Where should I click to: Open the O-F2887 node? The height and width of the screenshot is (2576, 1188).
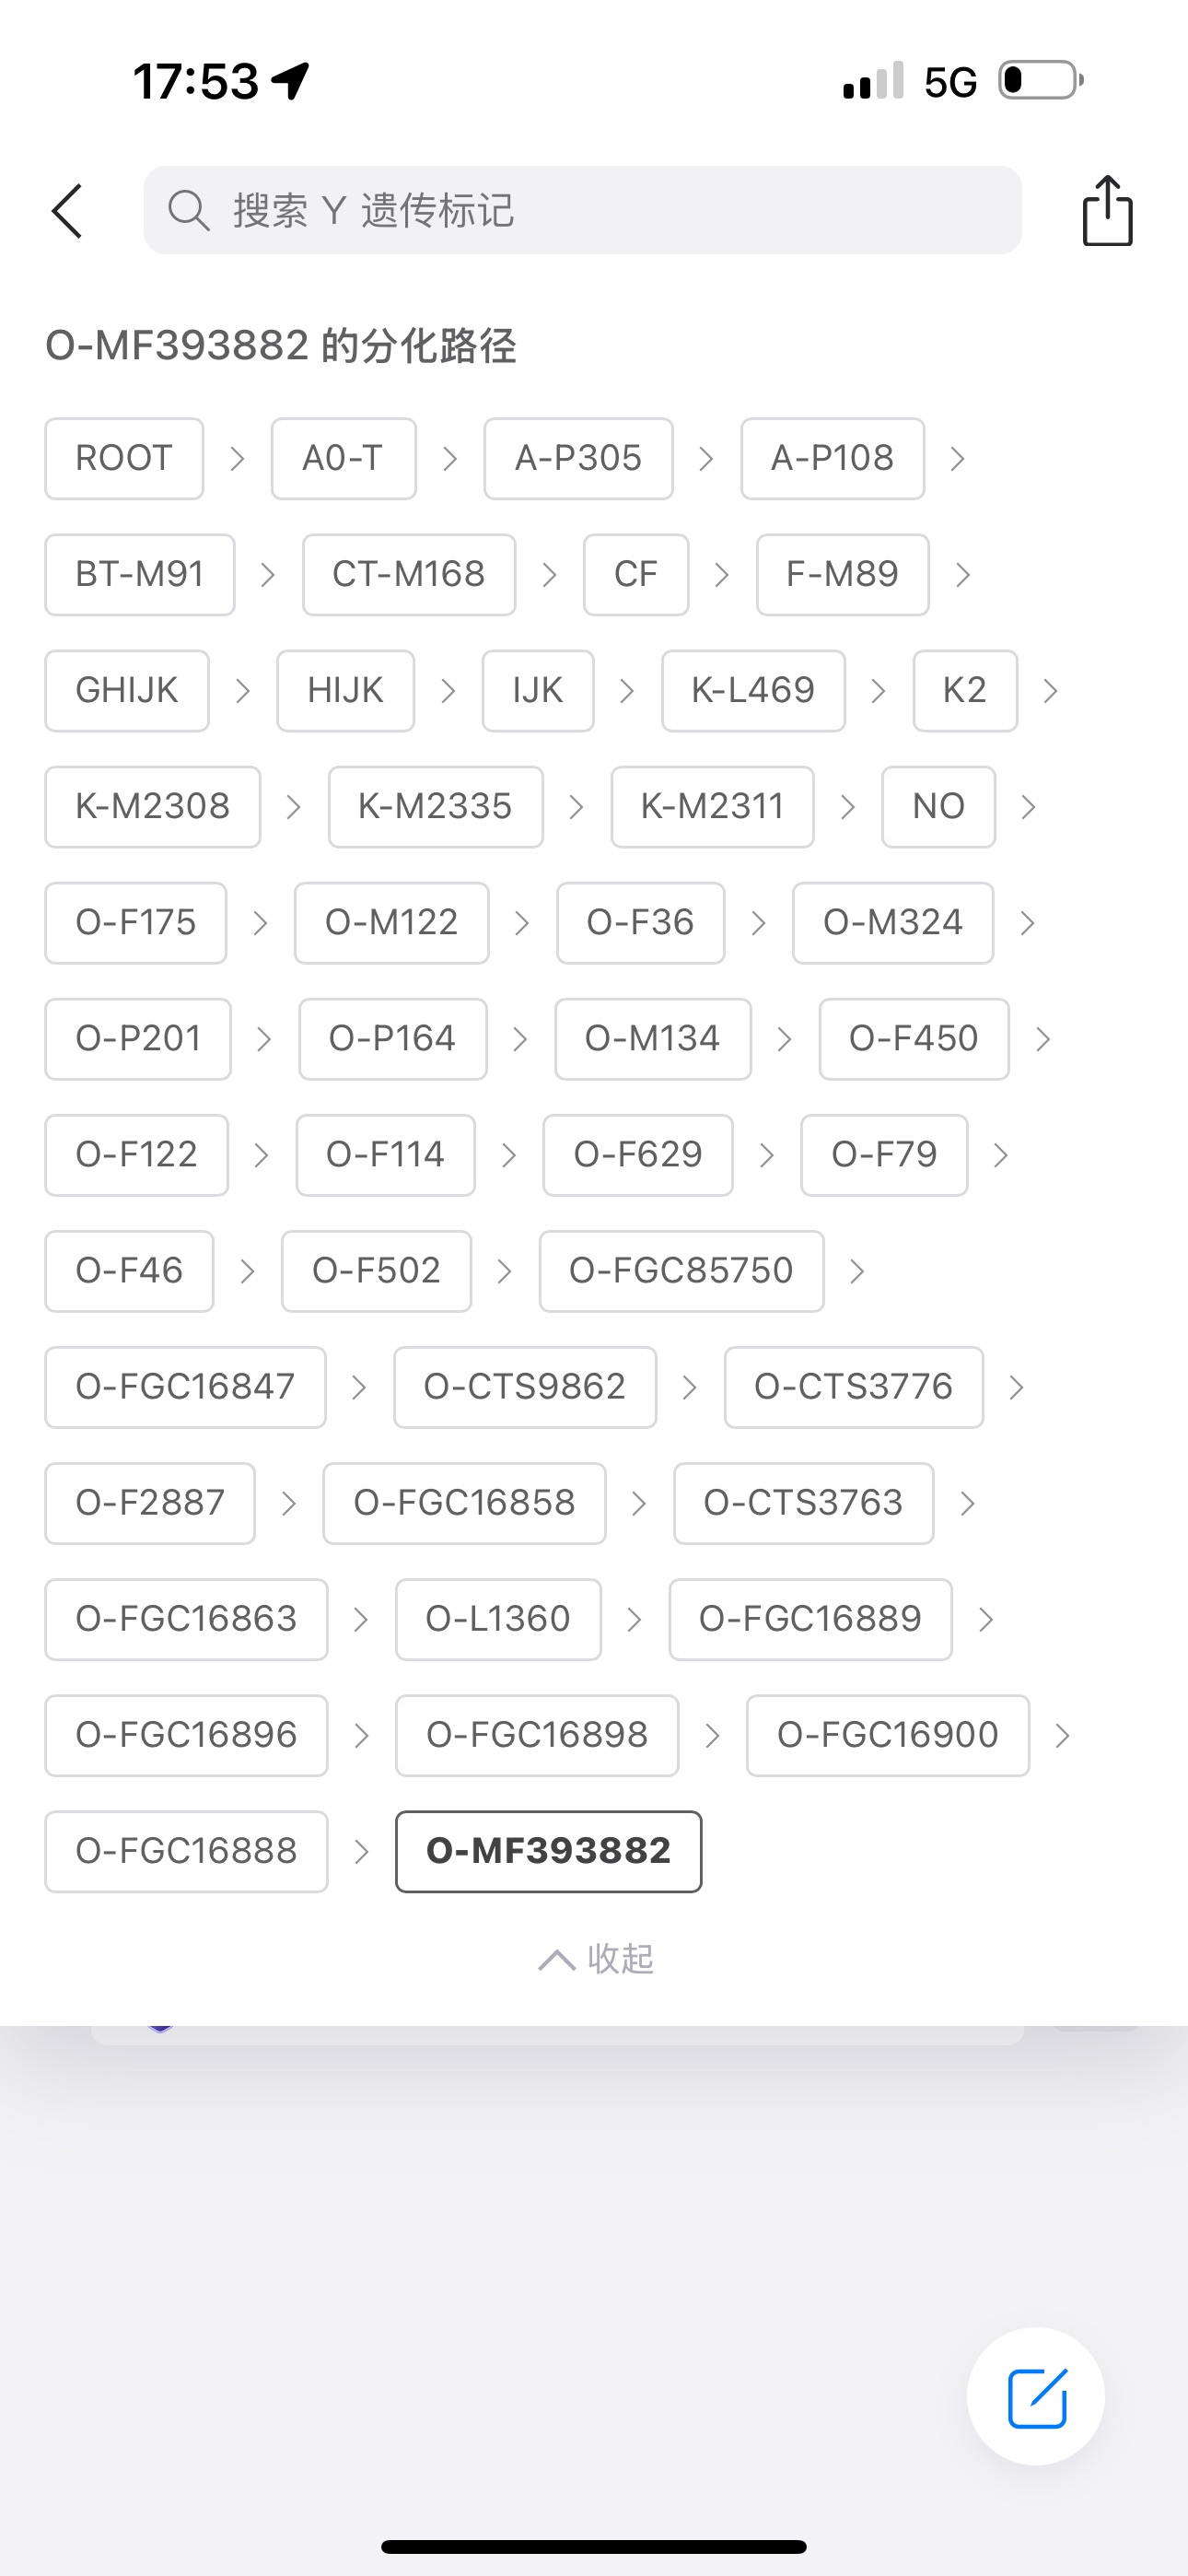point(150,1503)
